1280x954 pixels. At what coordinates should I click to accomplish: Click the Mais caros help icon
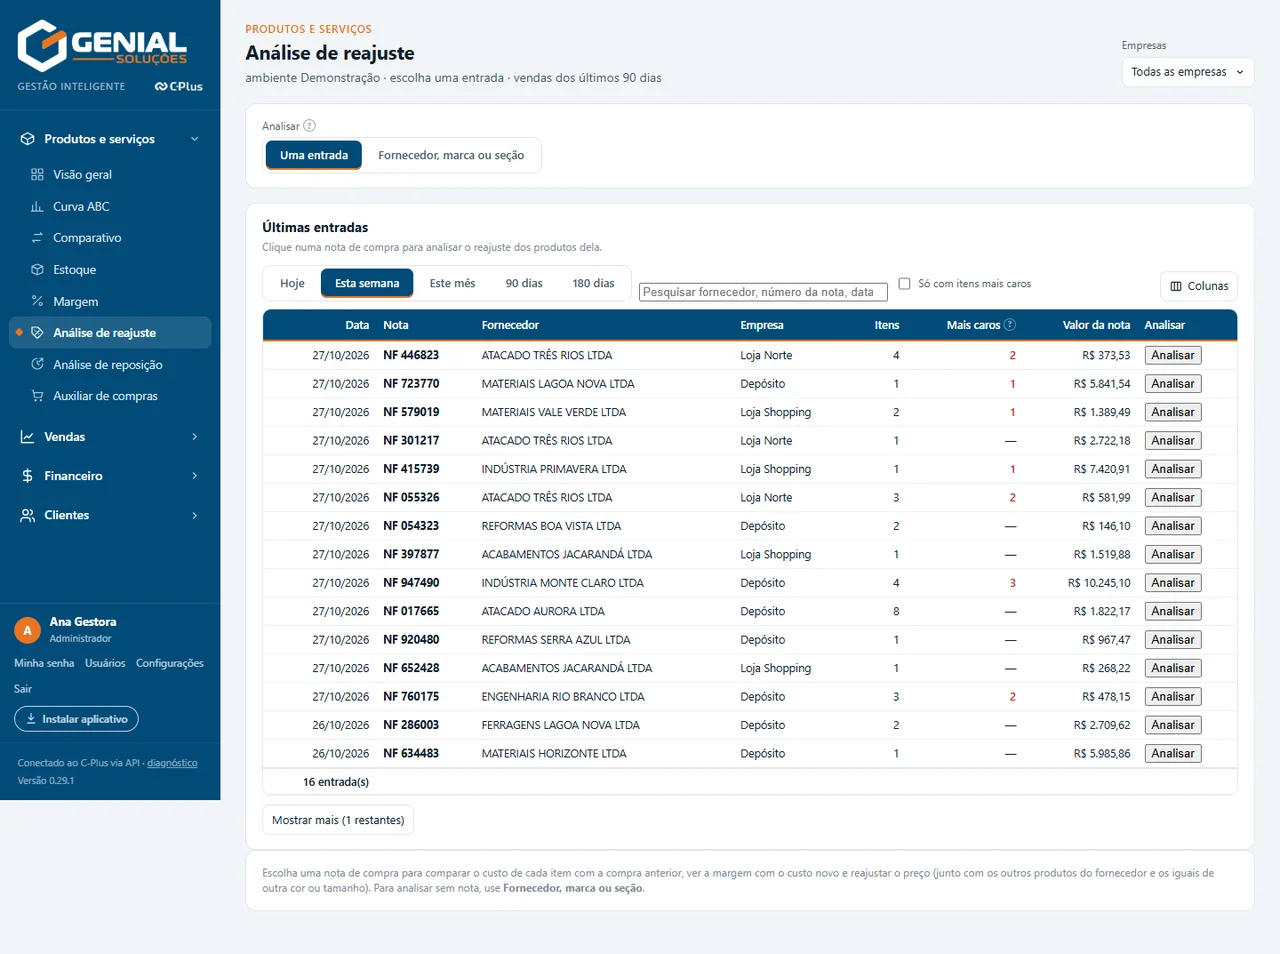point(1010,325)
